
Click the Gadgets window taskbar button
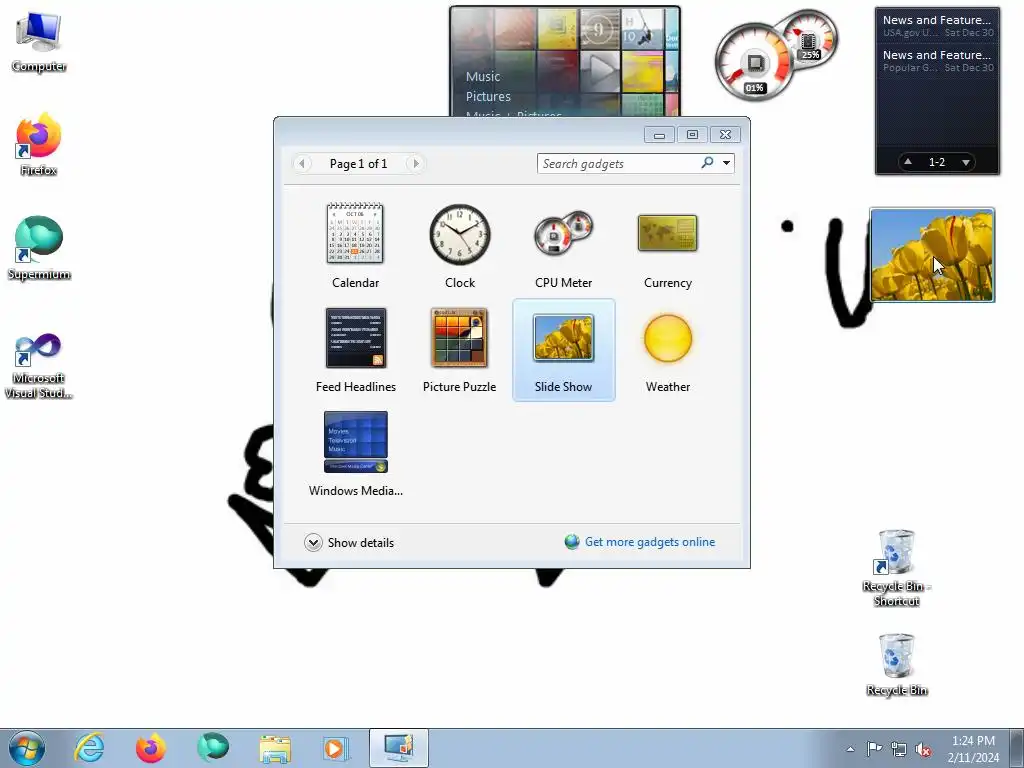pyautogui.click(x=398, y=748)
